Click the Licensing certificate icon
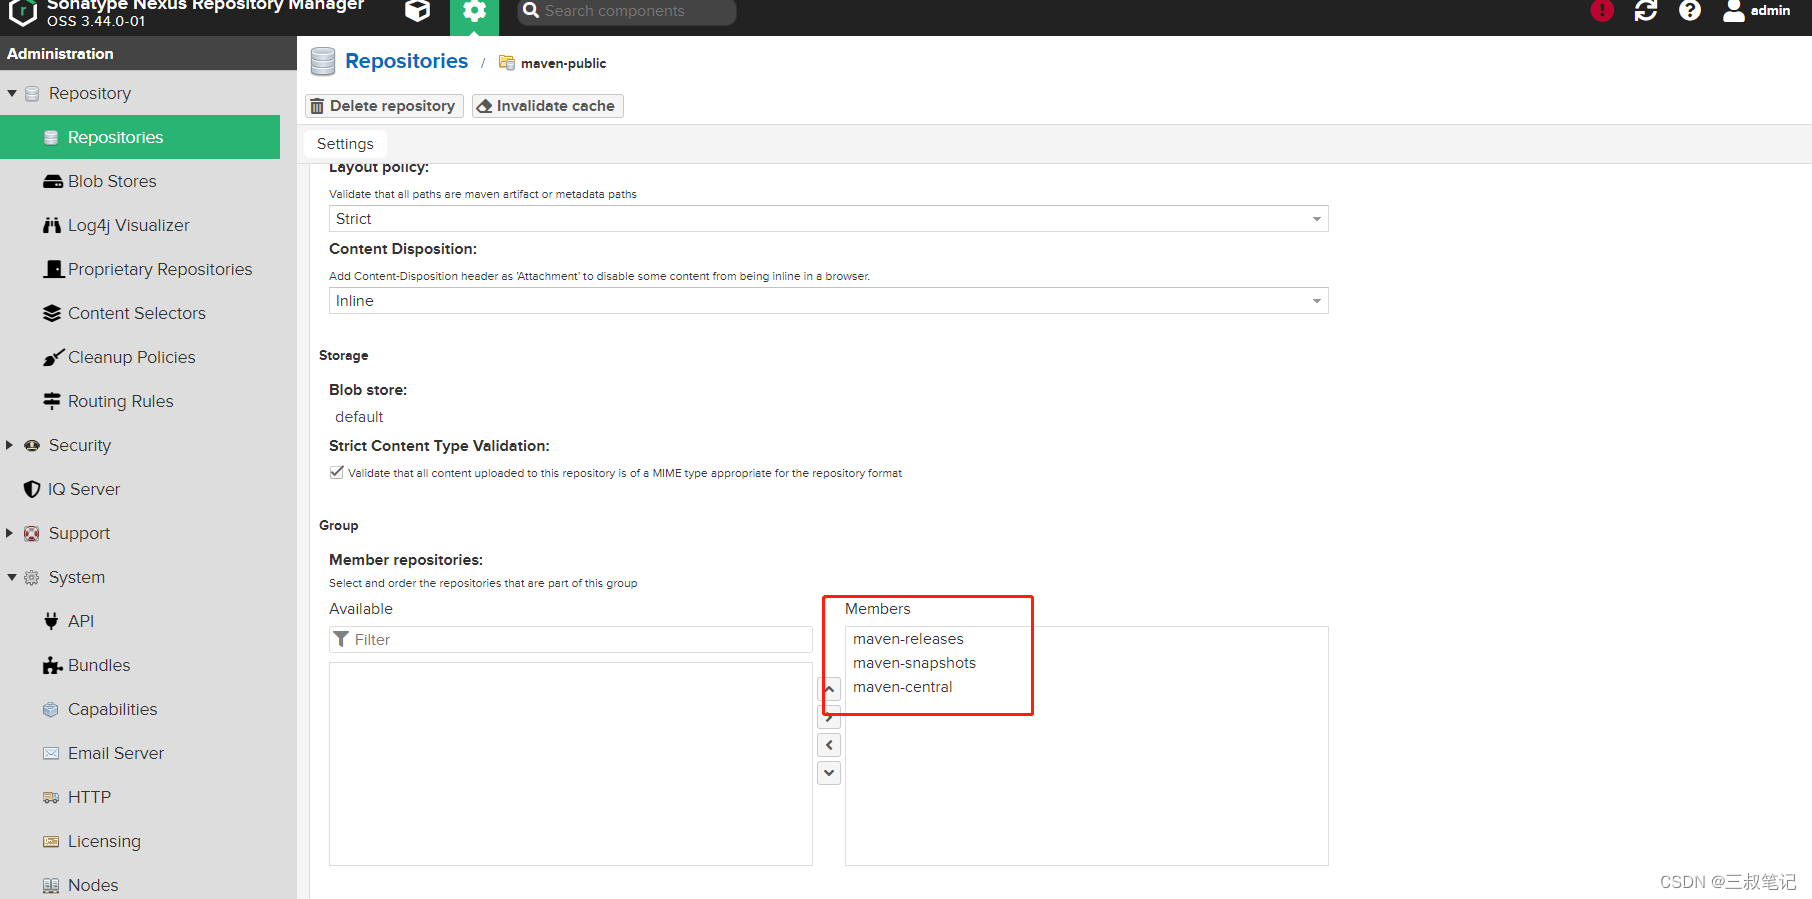 tap(51, 841)
